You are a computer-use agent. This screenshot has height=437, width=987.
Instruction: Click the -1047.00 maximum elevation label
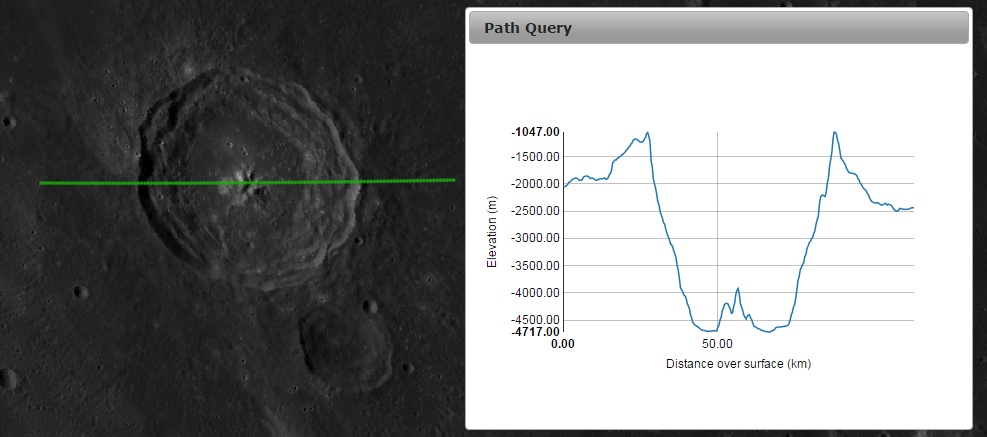535,132
